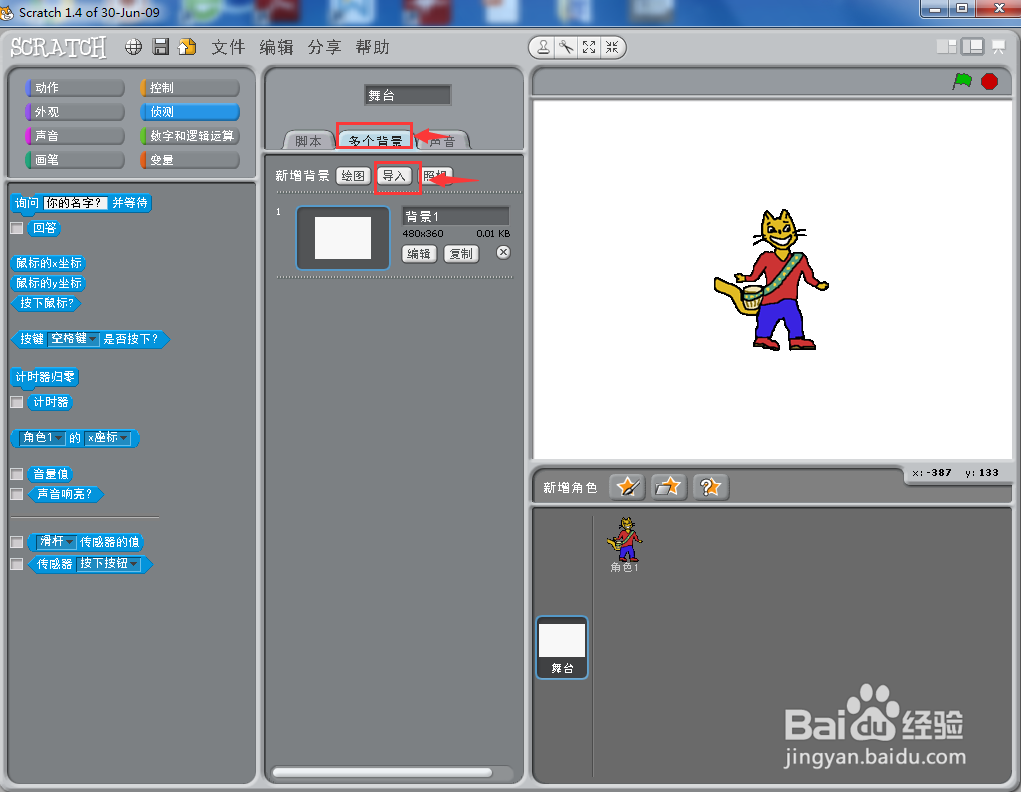Delete 背景1 with the X icon
Image resolution: width=1021 pixels, height=792 pixels.
click(503, 253)
